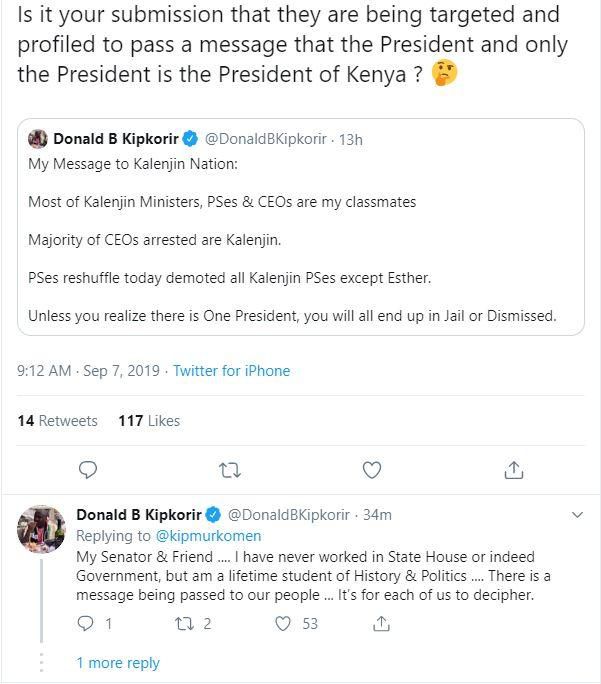601x684 pixels.
Task: Click the 34m timestamp on reply
Action: coord(377,515)
